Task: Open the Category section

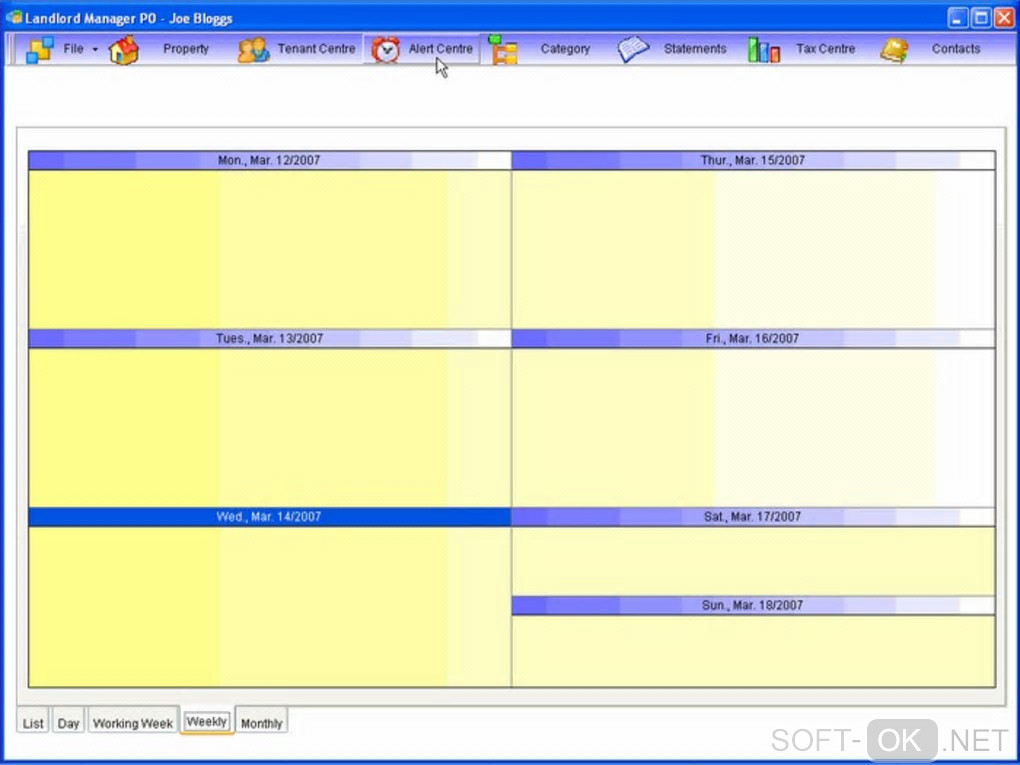Action: tap(565, 49)
